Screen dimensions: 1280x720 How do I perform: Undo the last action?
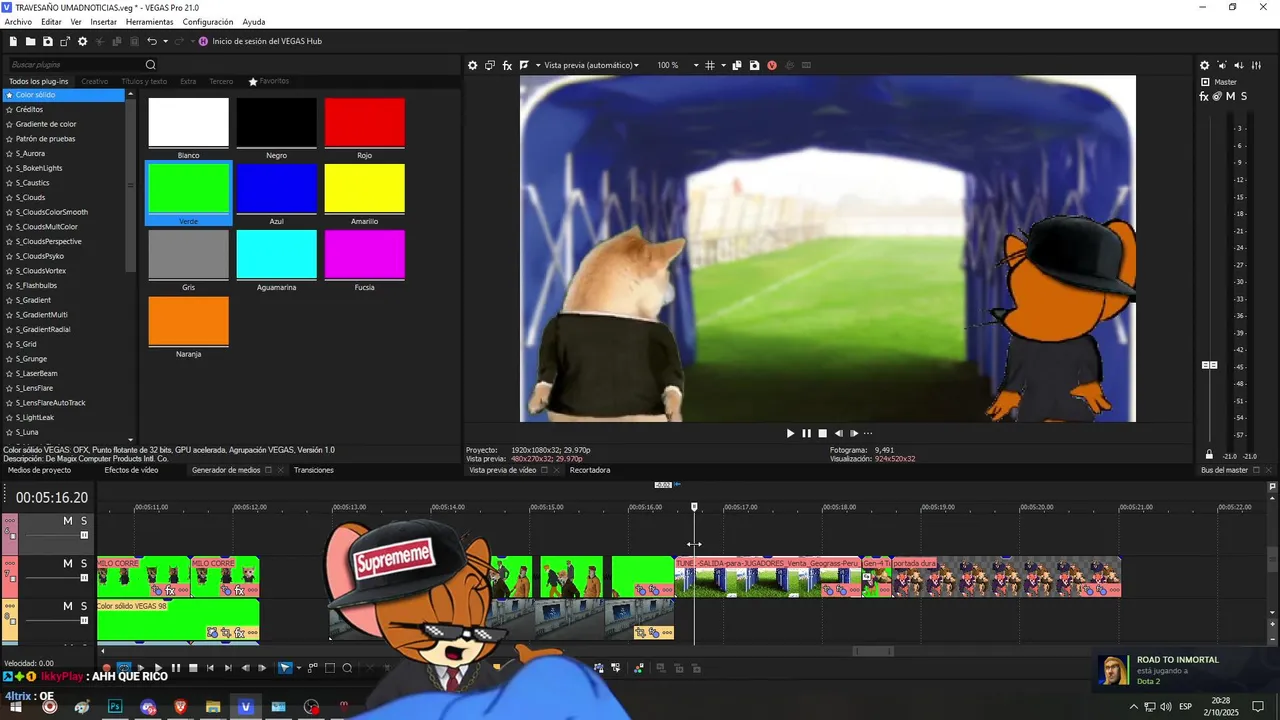151,41
